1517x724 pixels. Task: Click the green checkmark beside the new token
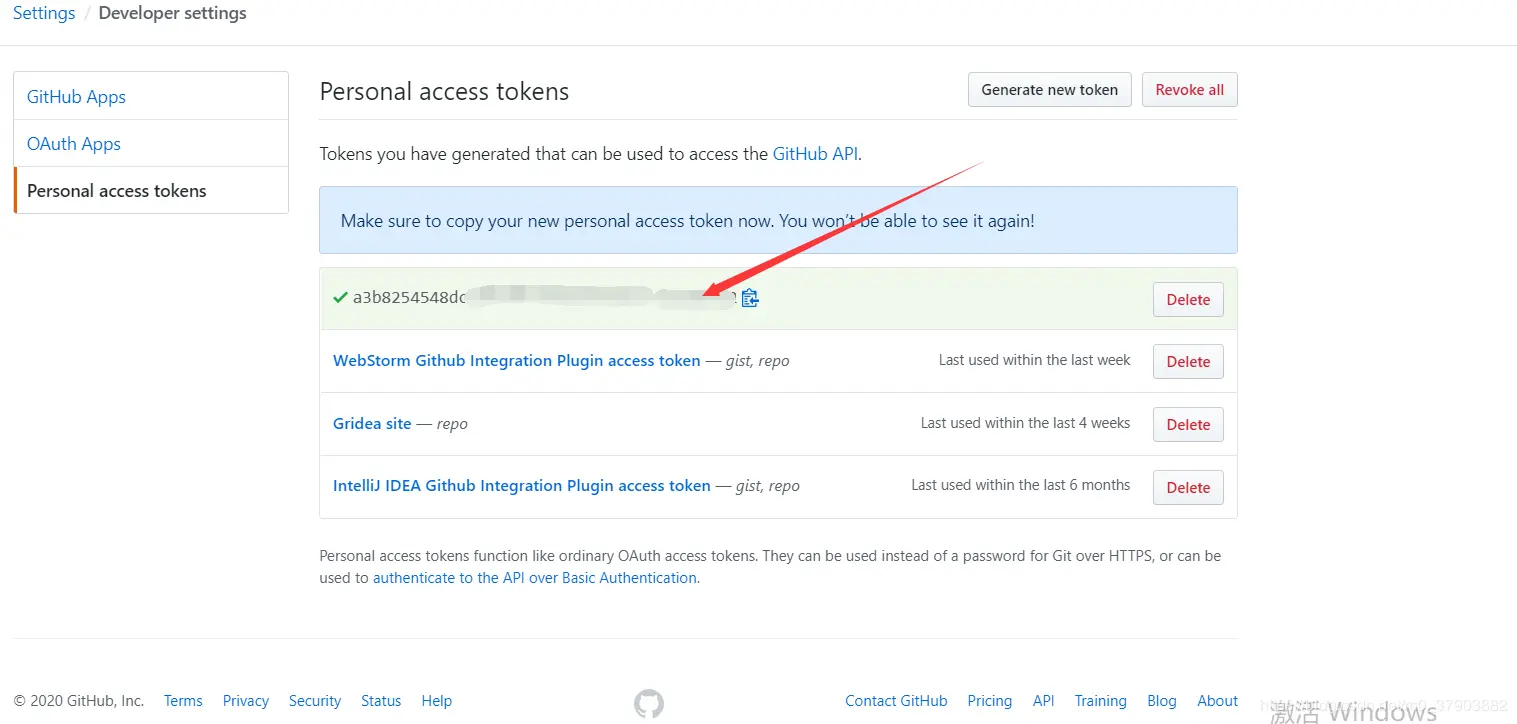tap(340, 297)
